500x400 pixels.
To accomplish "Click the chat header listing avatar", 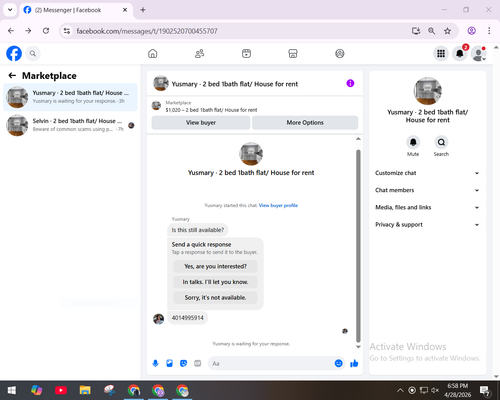I will coord(161,83).
